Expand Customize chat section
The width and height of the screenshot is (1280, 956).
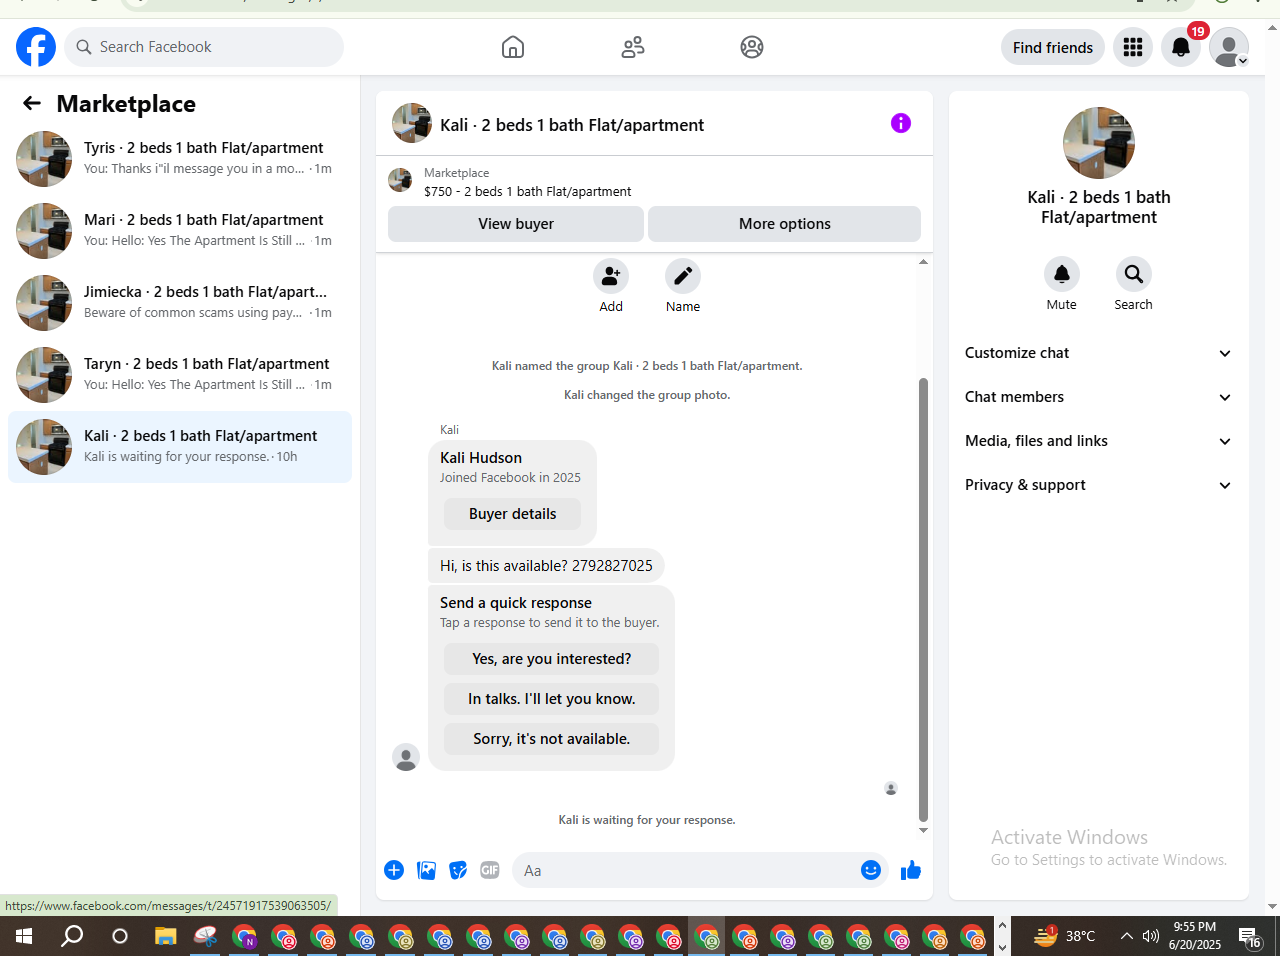tap(1099, 353)
